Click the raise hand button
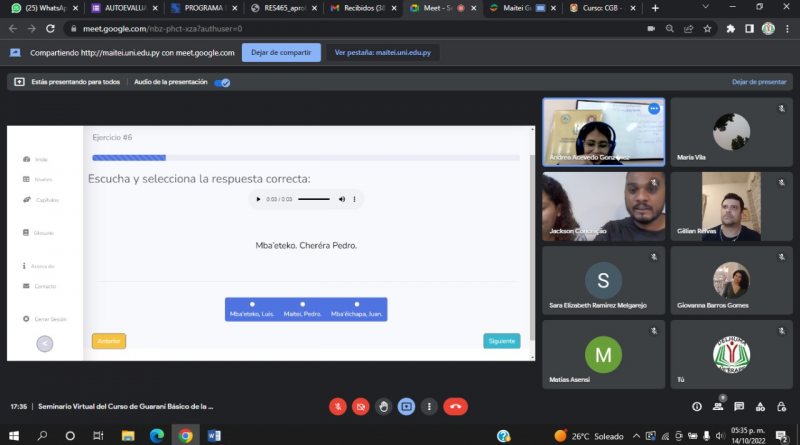800x445 pixels. [x=383, y=406]
